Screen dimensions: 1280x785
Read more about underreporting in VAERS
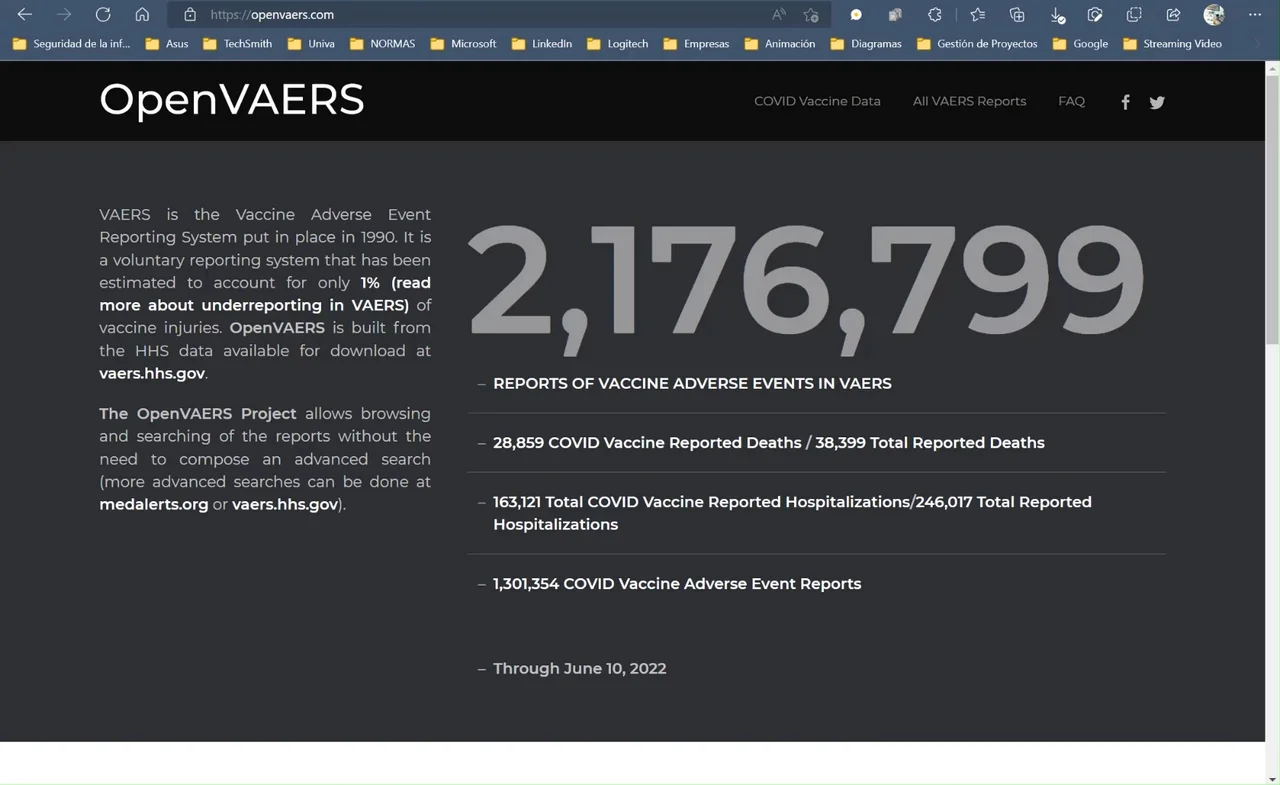(265, 294)
